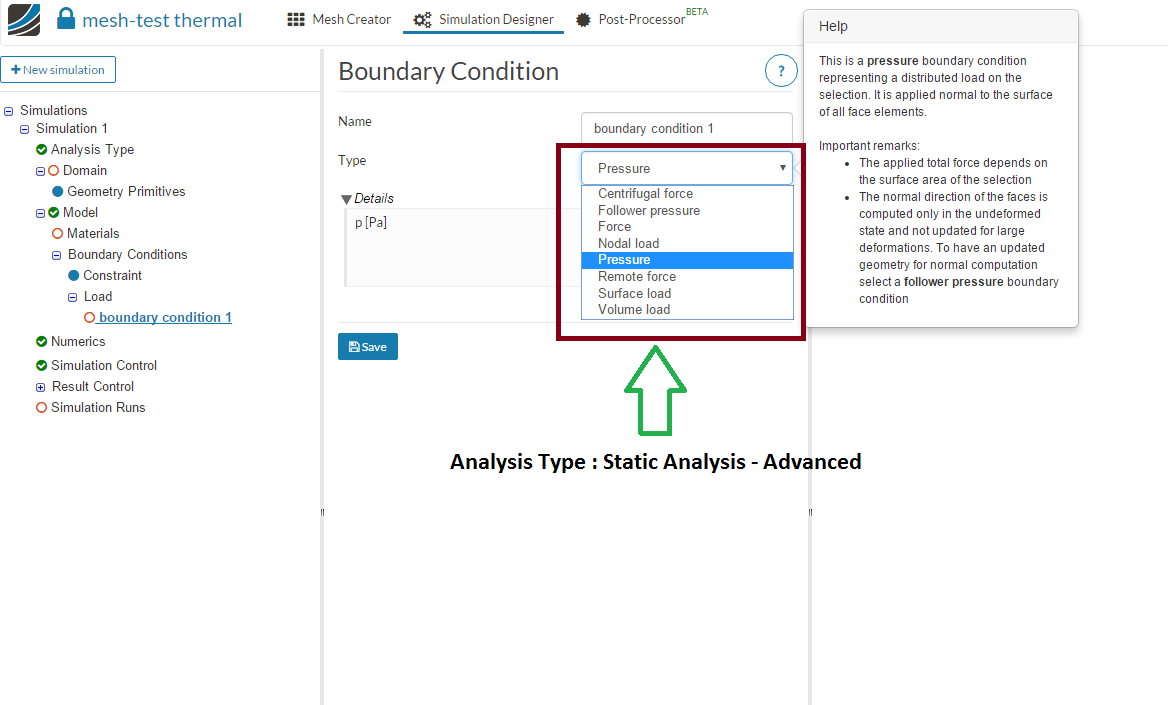
Task: Choose Centrifugal force from the list
Action: [x=687, y=194]
